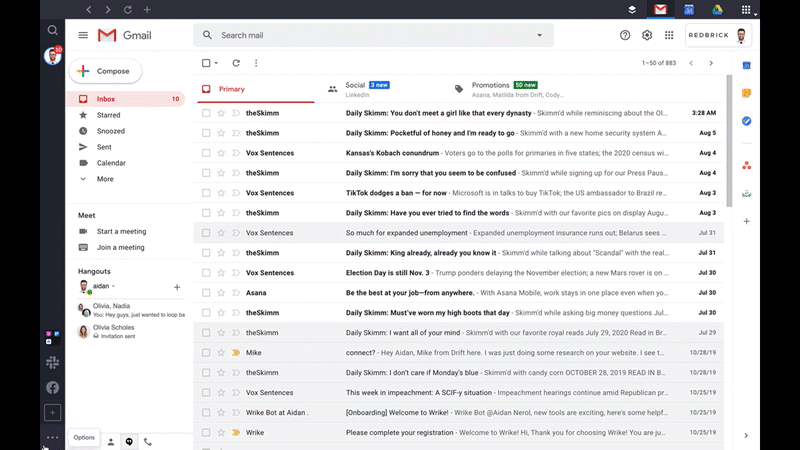Open Slack app in left dock
This screenshot has height=450, width=800.
pos(53,362)
